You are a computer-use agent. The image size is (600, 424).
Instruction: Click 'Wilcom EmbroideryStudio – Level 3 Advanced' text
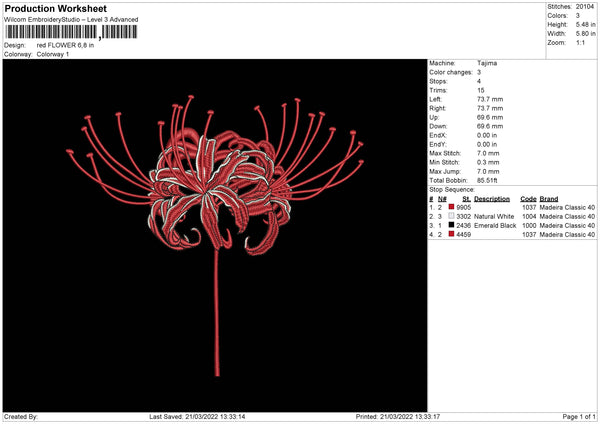[x=71, y=20]
